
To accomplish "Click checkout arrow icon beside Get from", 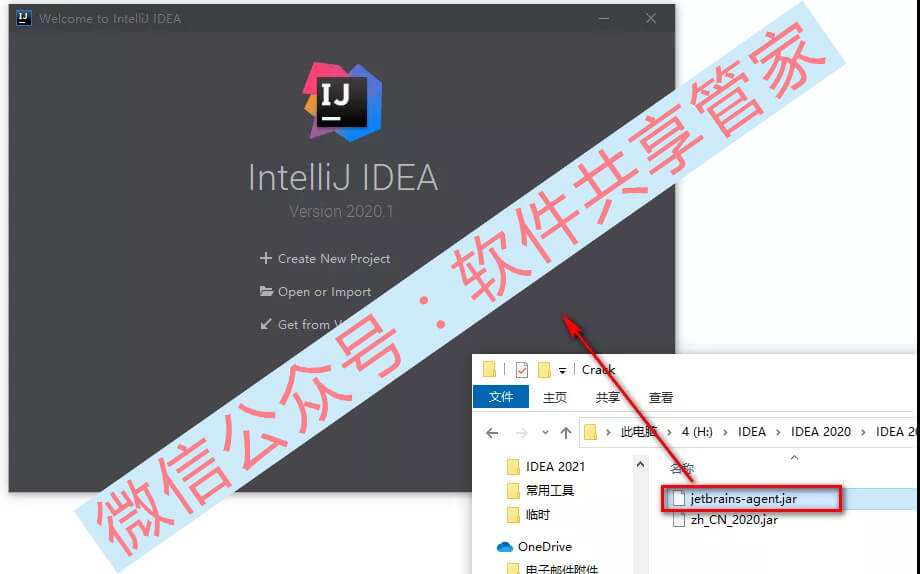I will tap(266, 324).
